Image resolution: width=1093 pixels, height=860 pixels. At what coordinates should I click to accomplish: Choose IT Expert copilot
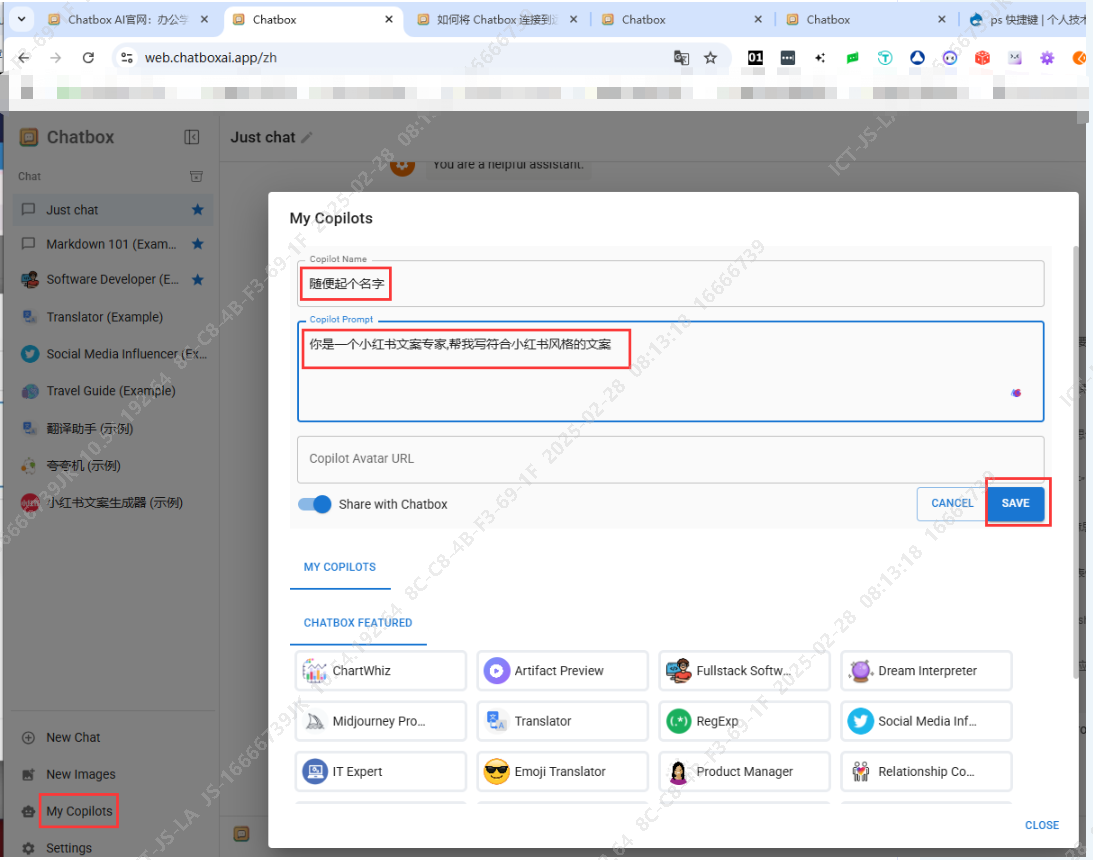pos(381,771)
